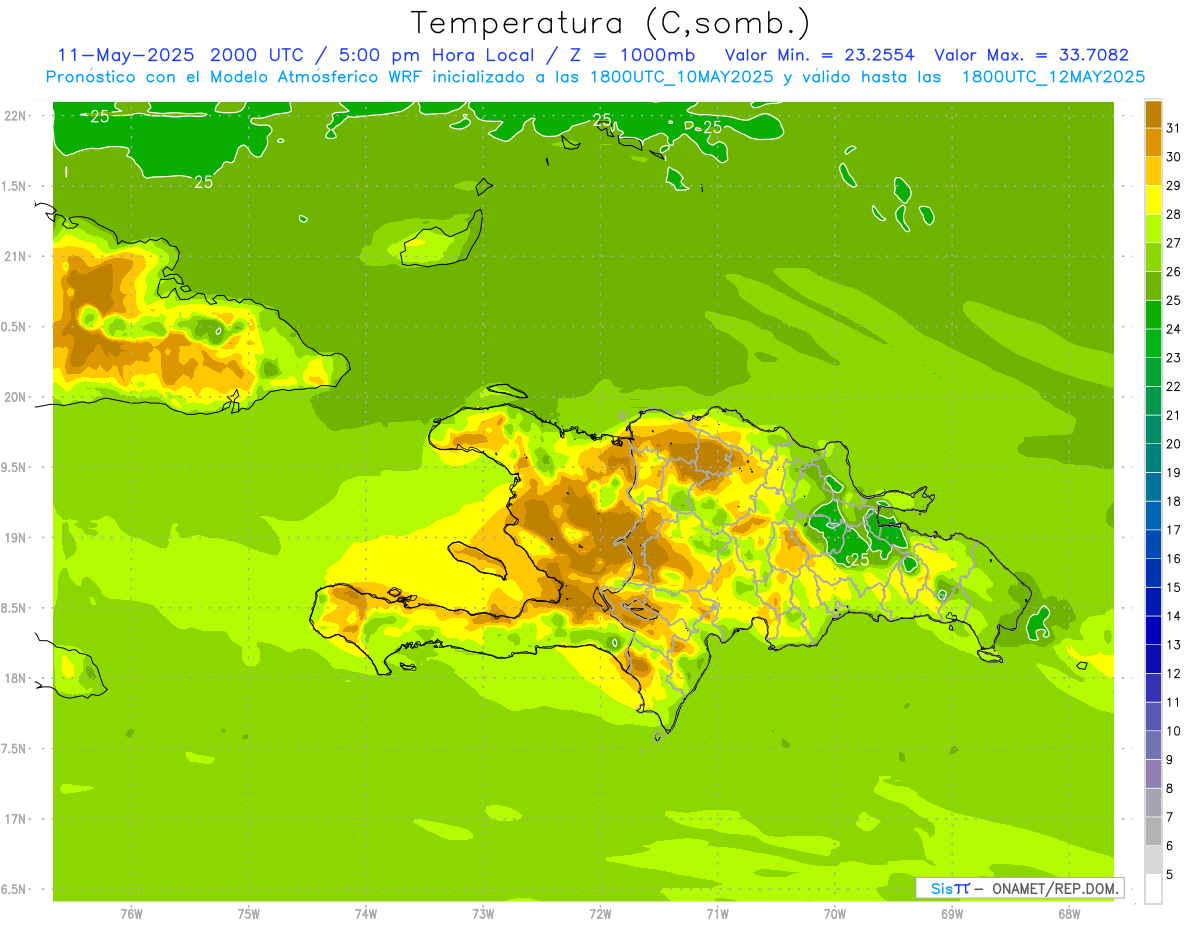This screenshot has width=1200, height=927.
Task: Click the 22N latitude axis label
Action: pyautogui.click(x=15, y=116)
